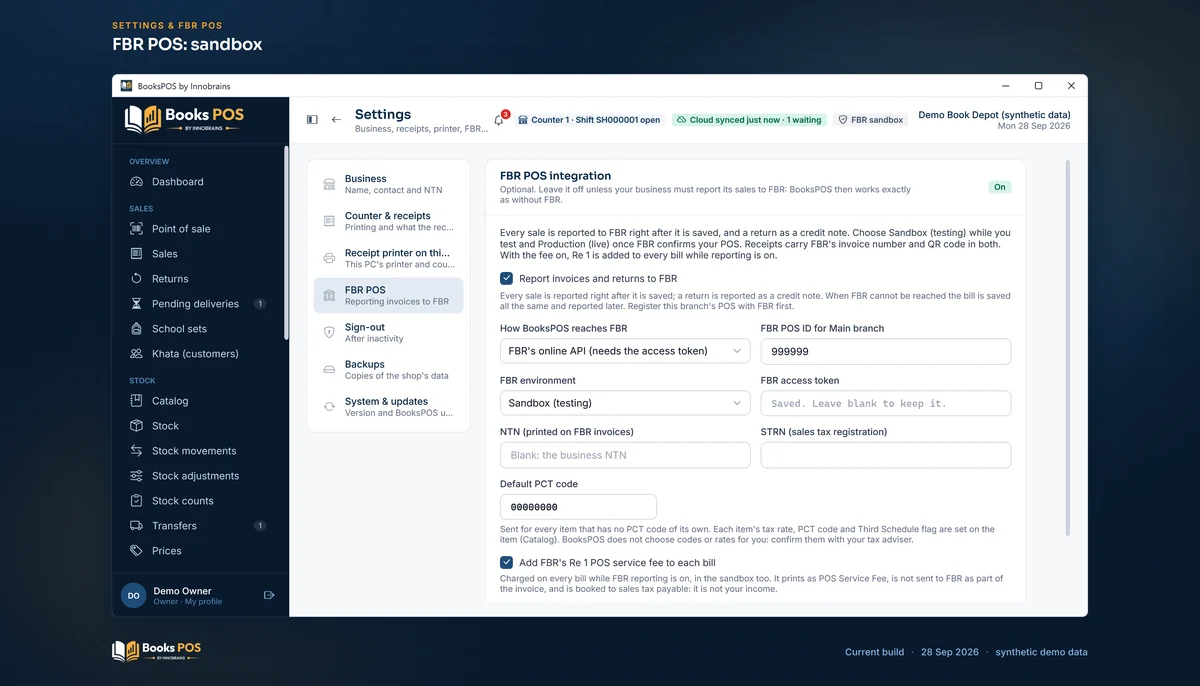
Task: Click the STRN input field
Action: (886, 455)
